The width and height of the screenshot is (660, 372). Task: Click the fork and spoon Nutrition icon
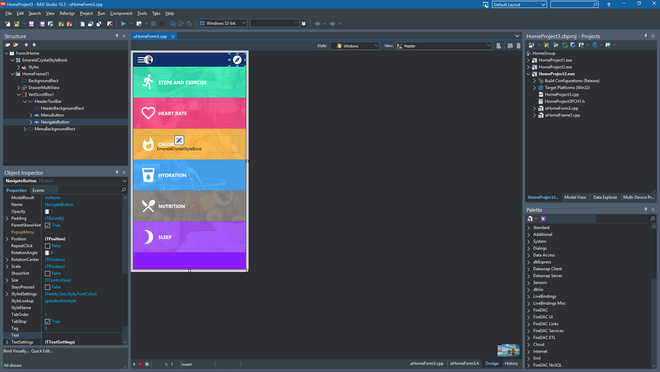pos(148,206)
